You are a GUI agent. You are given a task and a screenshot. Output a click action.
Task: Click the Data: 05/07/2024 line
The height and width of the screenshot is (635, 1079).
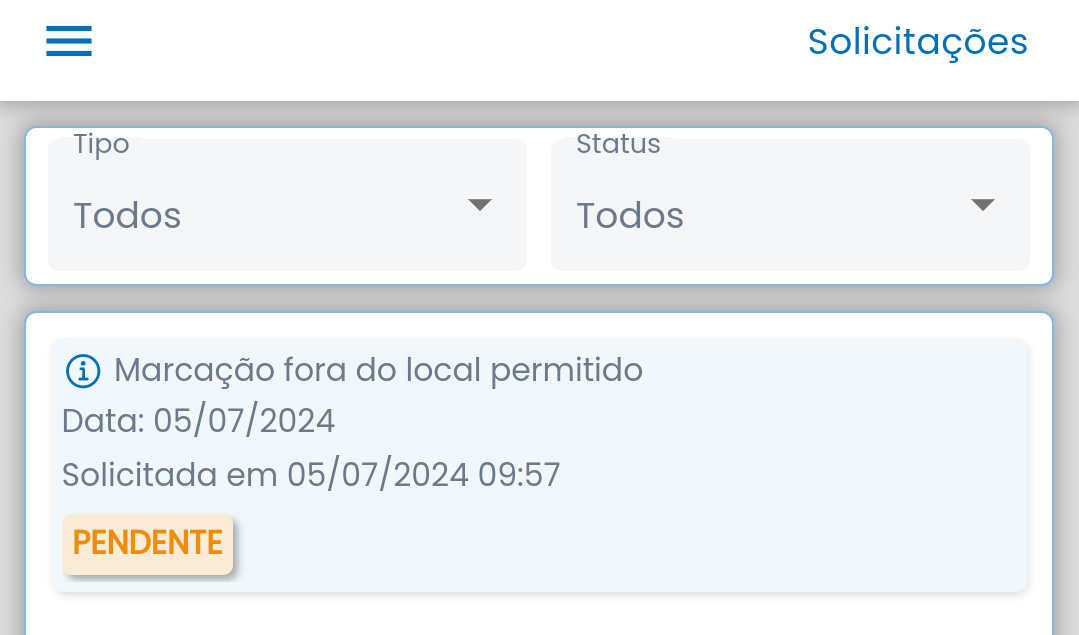coord(198,421)
